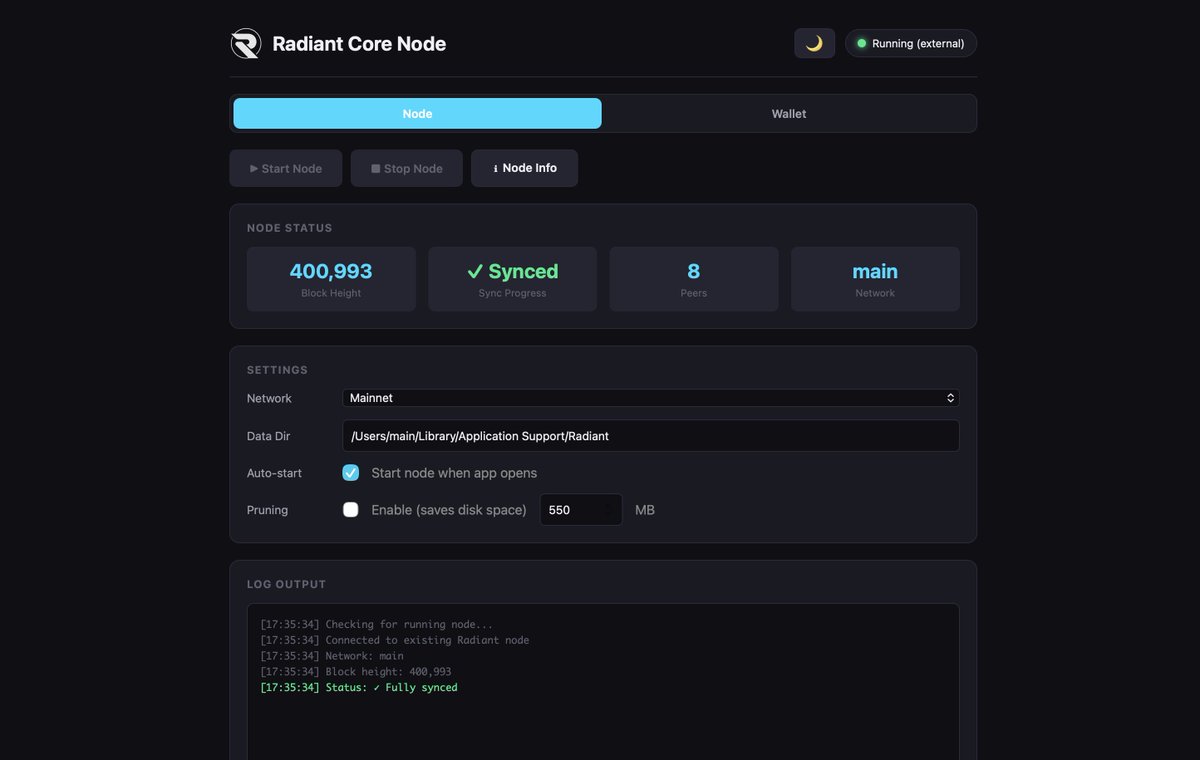Open the Network dropdown set to Mainnet
Viewport: 1200px width, 760px height.
pyautogui.click(x=651, y=398)
